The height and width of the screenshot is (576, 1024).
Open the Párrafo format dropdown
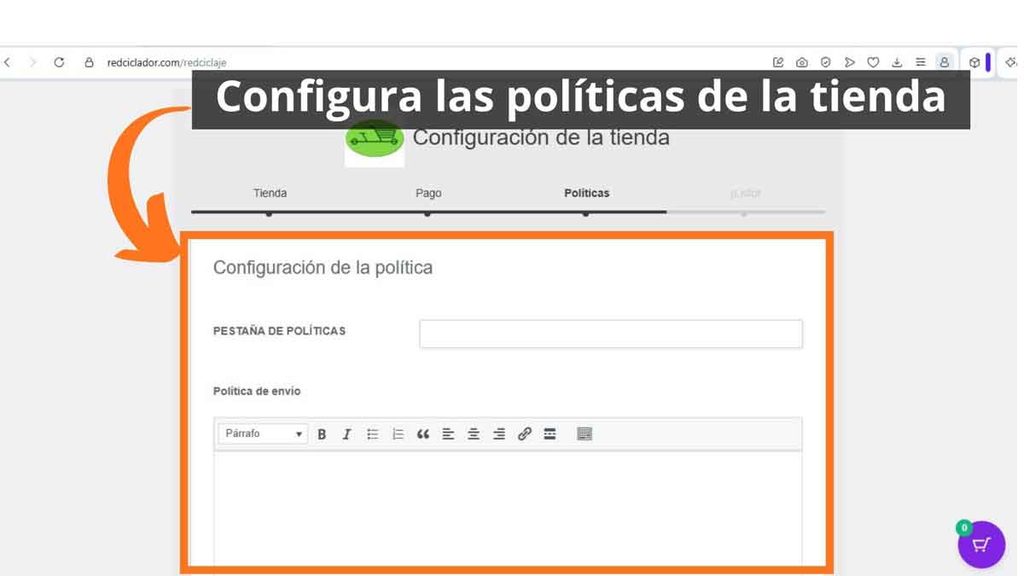click(x=263, y=434)
